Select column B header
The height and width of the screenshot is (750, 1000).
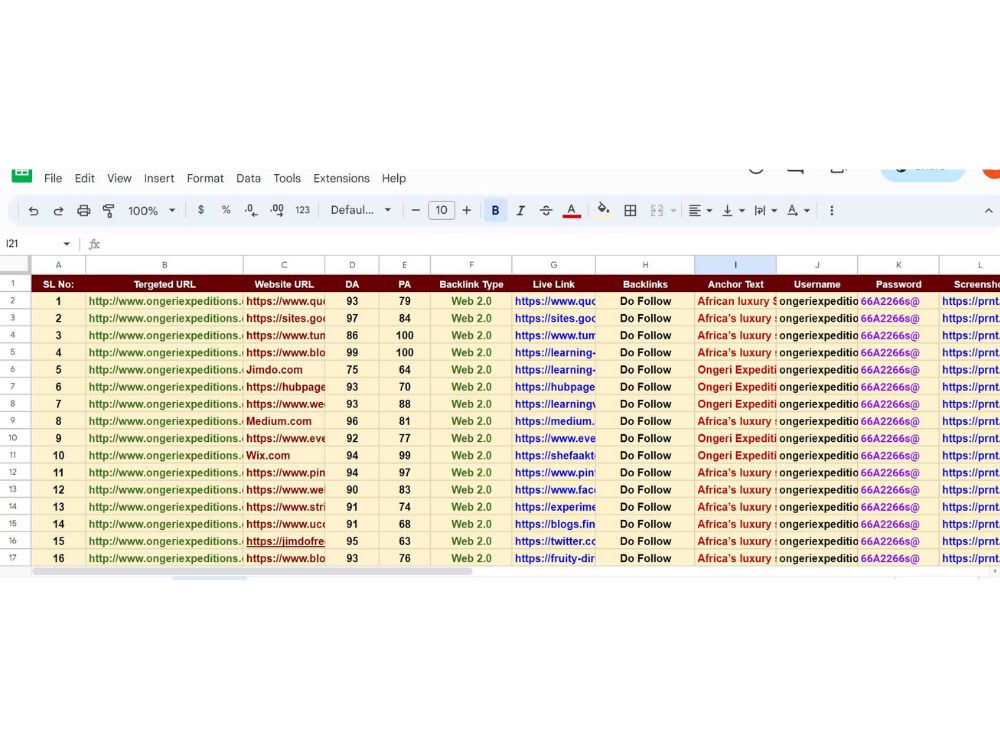coord(165,265)
